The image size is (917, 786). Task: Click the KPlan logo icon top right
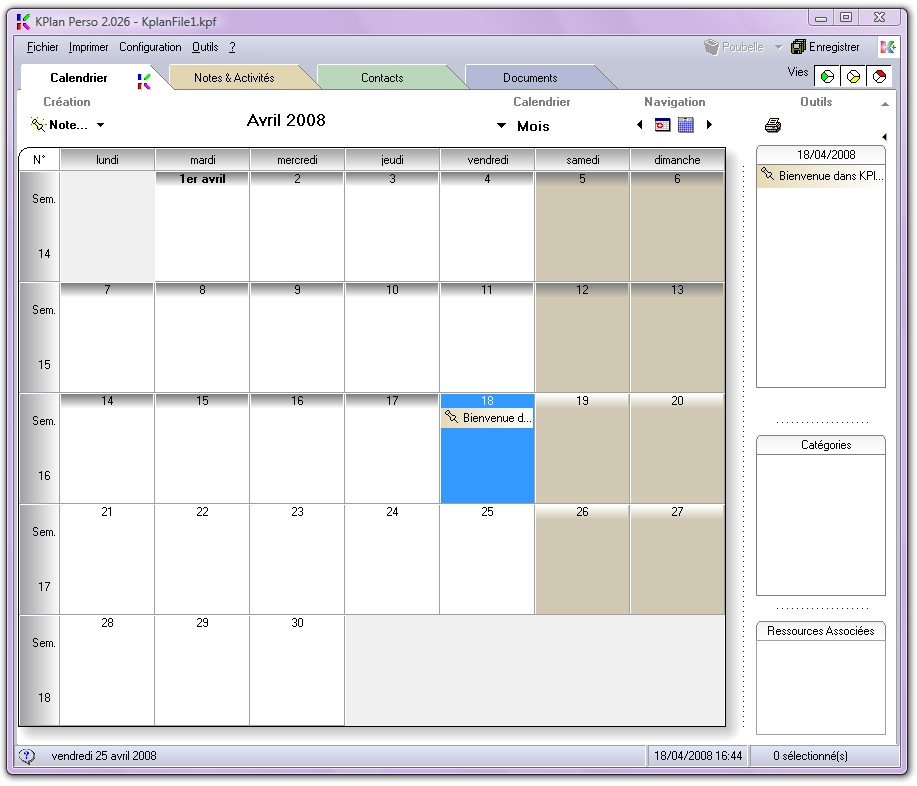887,47
